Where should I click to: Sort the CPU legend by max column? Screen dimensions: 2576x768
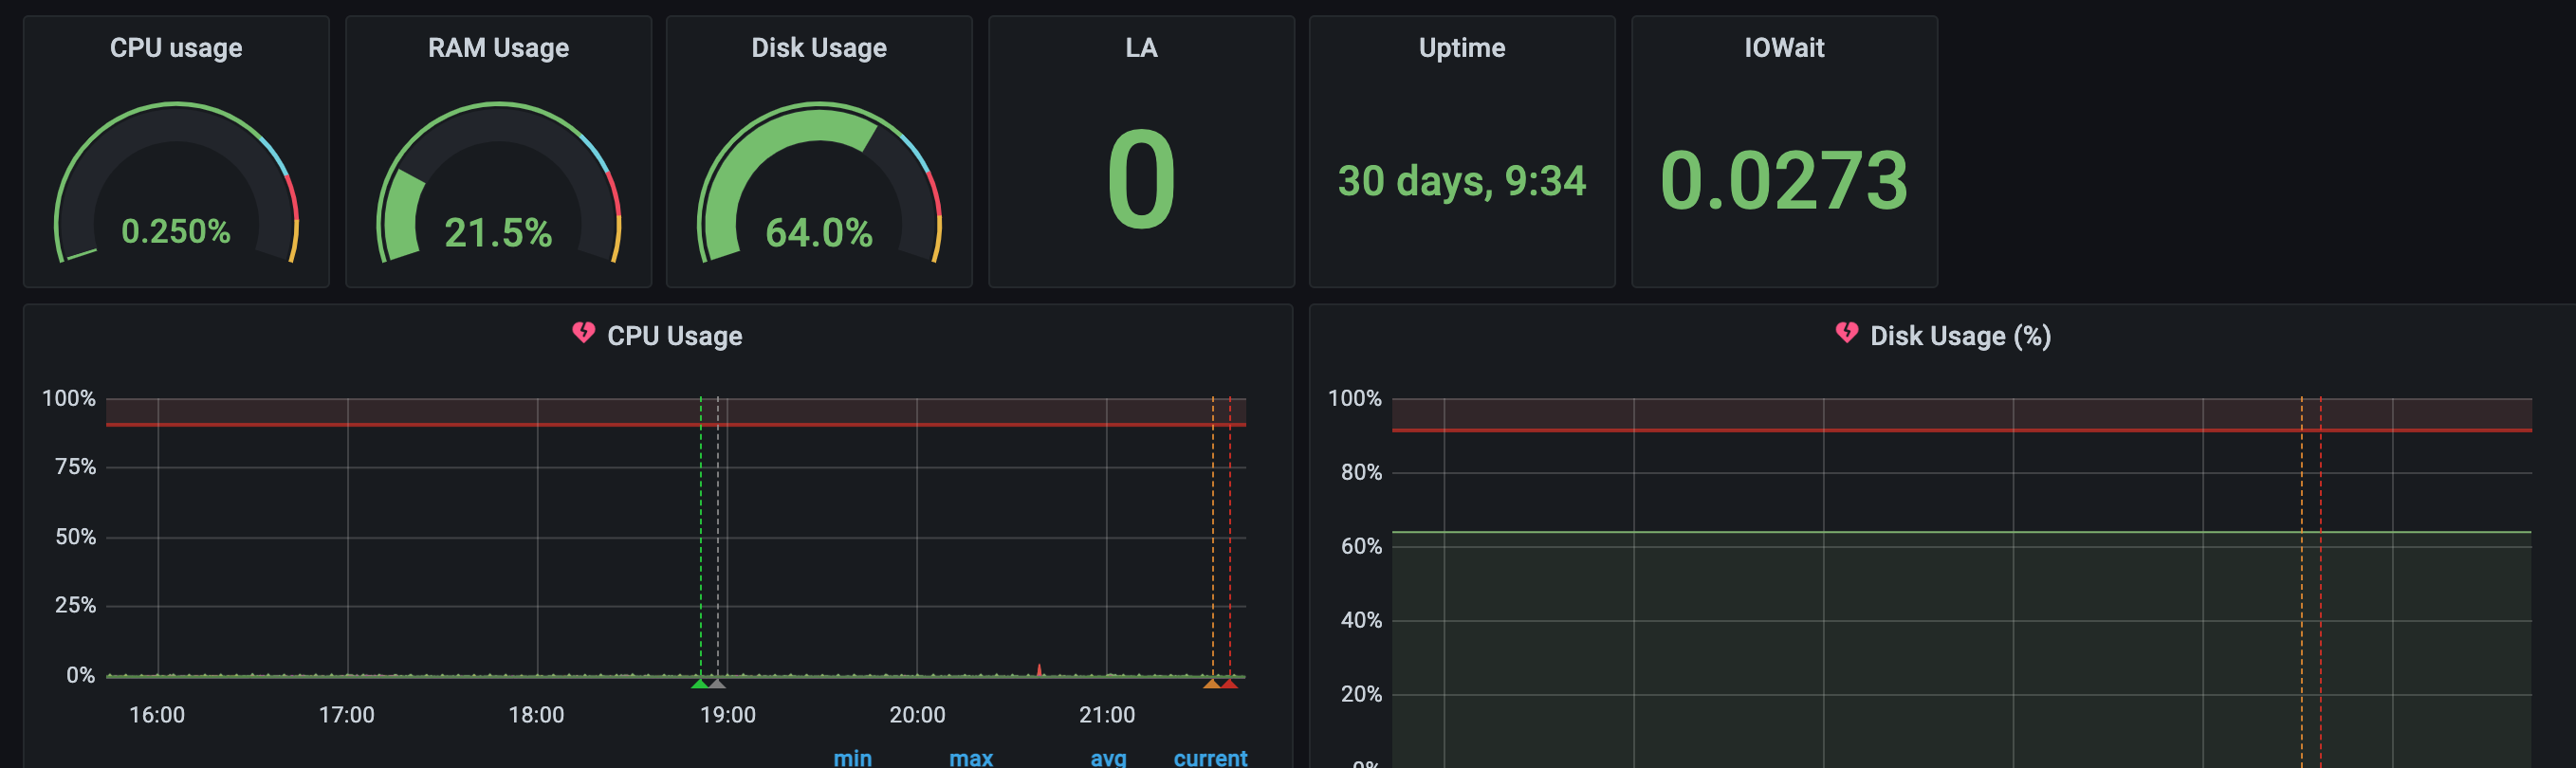click(971, 758)
